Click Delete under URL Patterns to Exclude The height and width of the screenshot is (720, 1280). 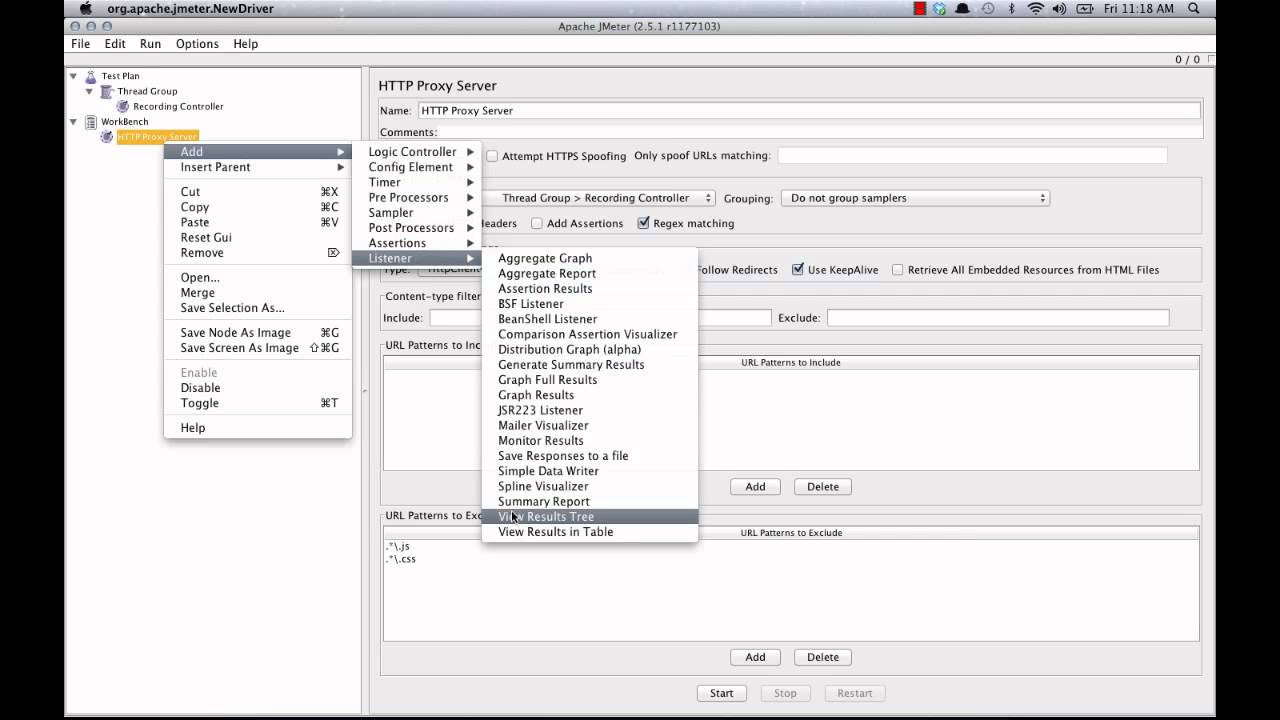coord(823,657)
